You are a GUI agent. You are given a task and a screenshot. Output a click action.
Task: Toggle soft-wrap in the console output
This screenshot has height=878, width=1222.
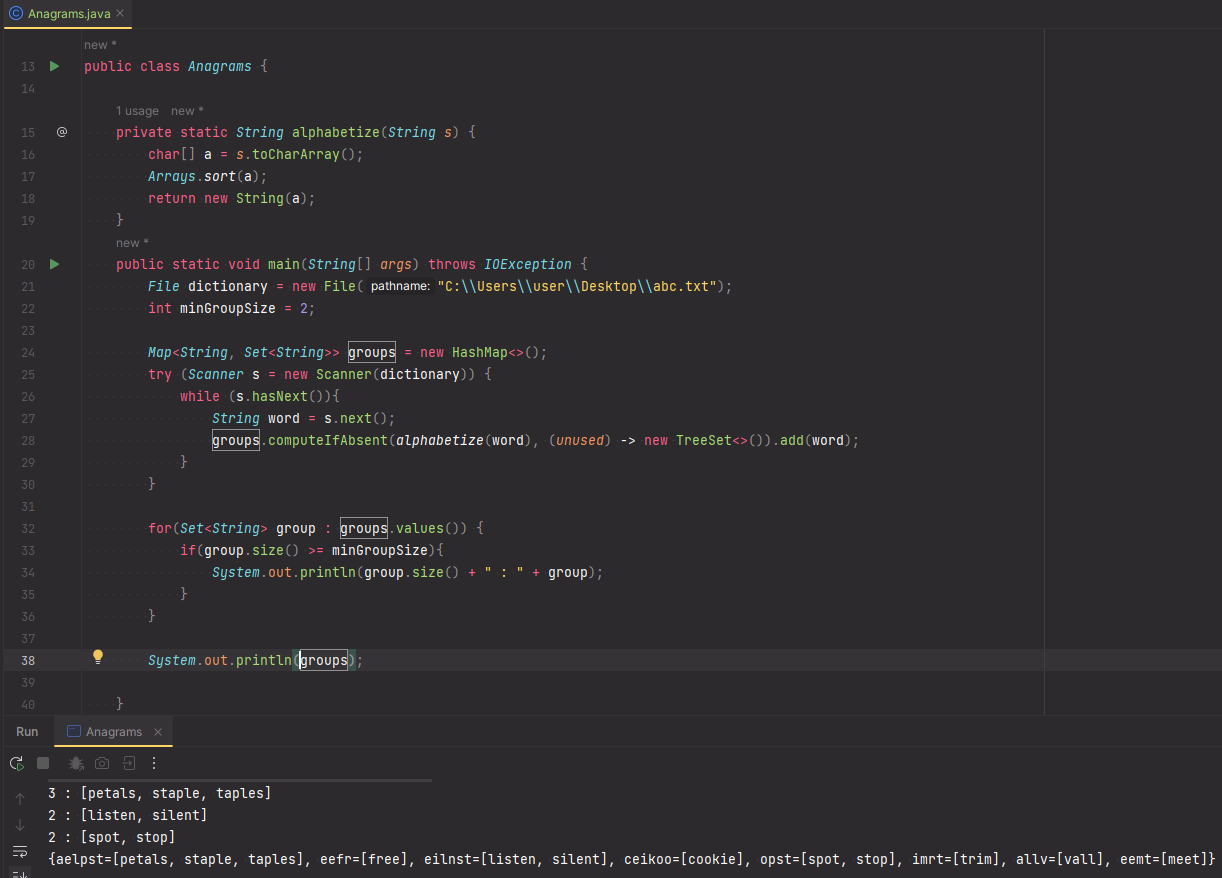[20, 851]
